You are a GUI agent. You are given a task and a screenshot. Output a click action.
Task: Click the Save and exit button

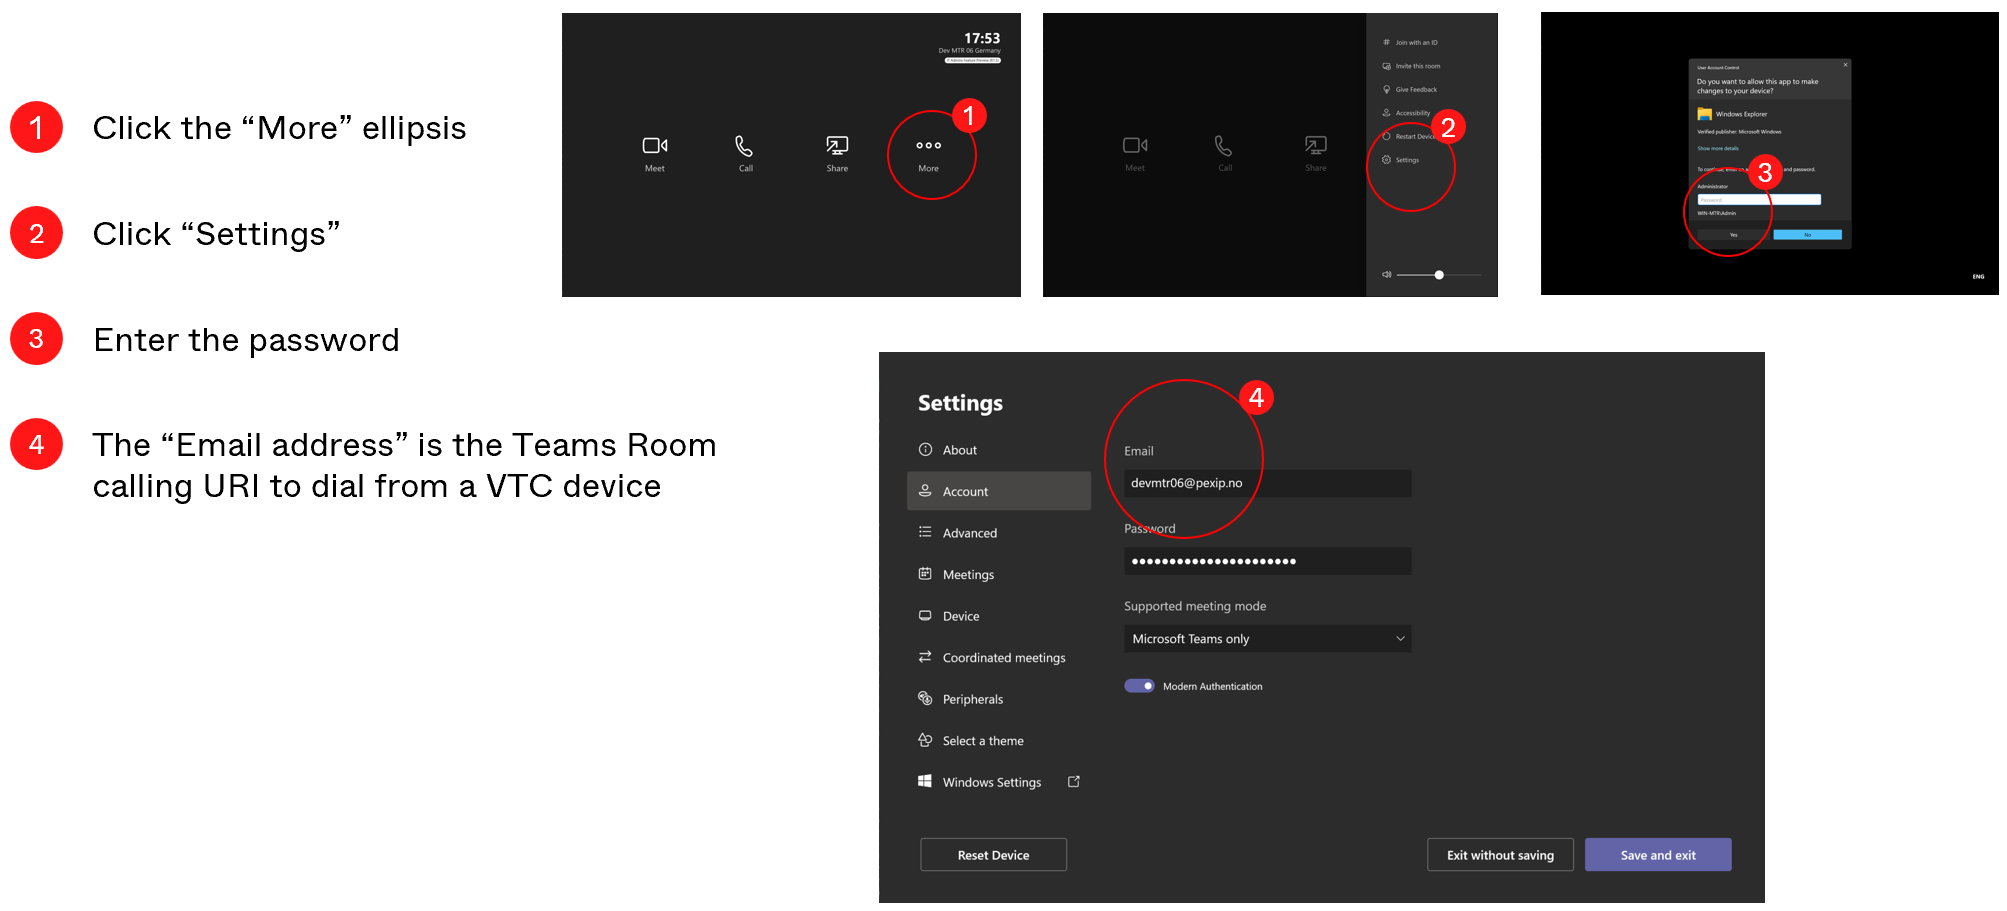[x=1657, y=855]
